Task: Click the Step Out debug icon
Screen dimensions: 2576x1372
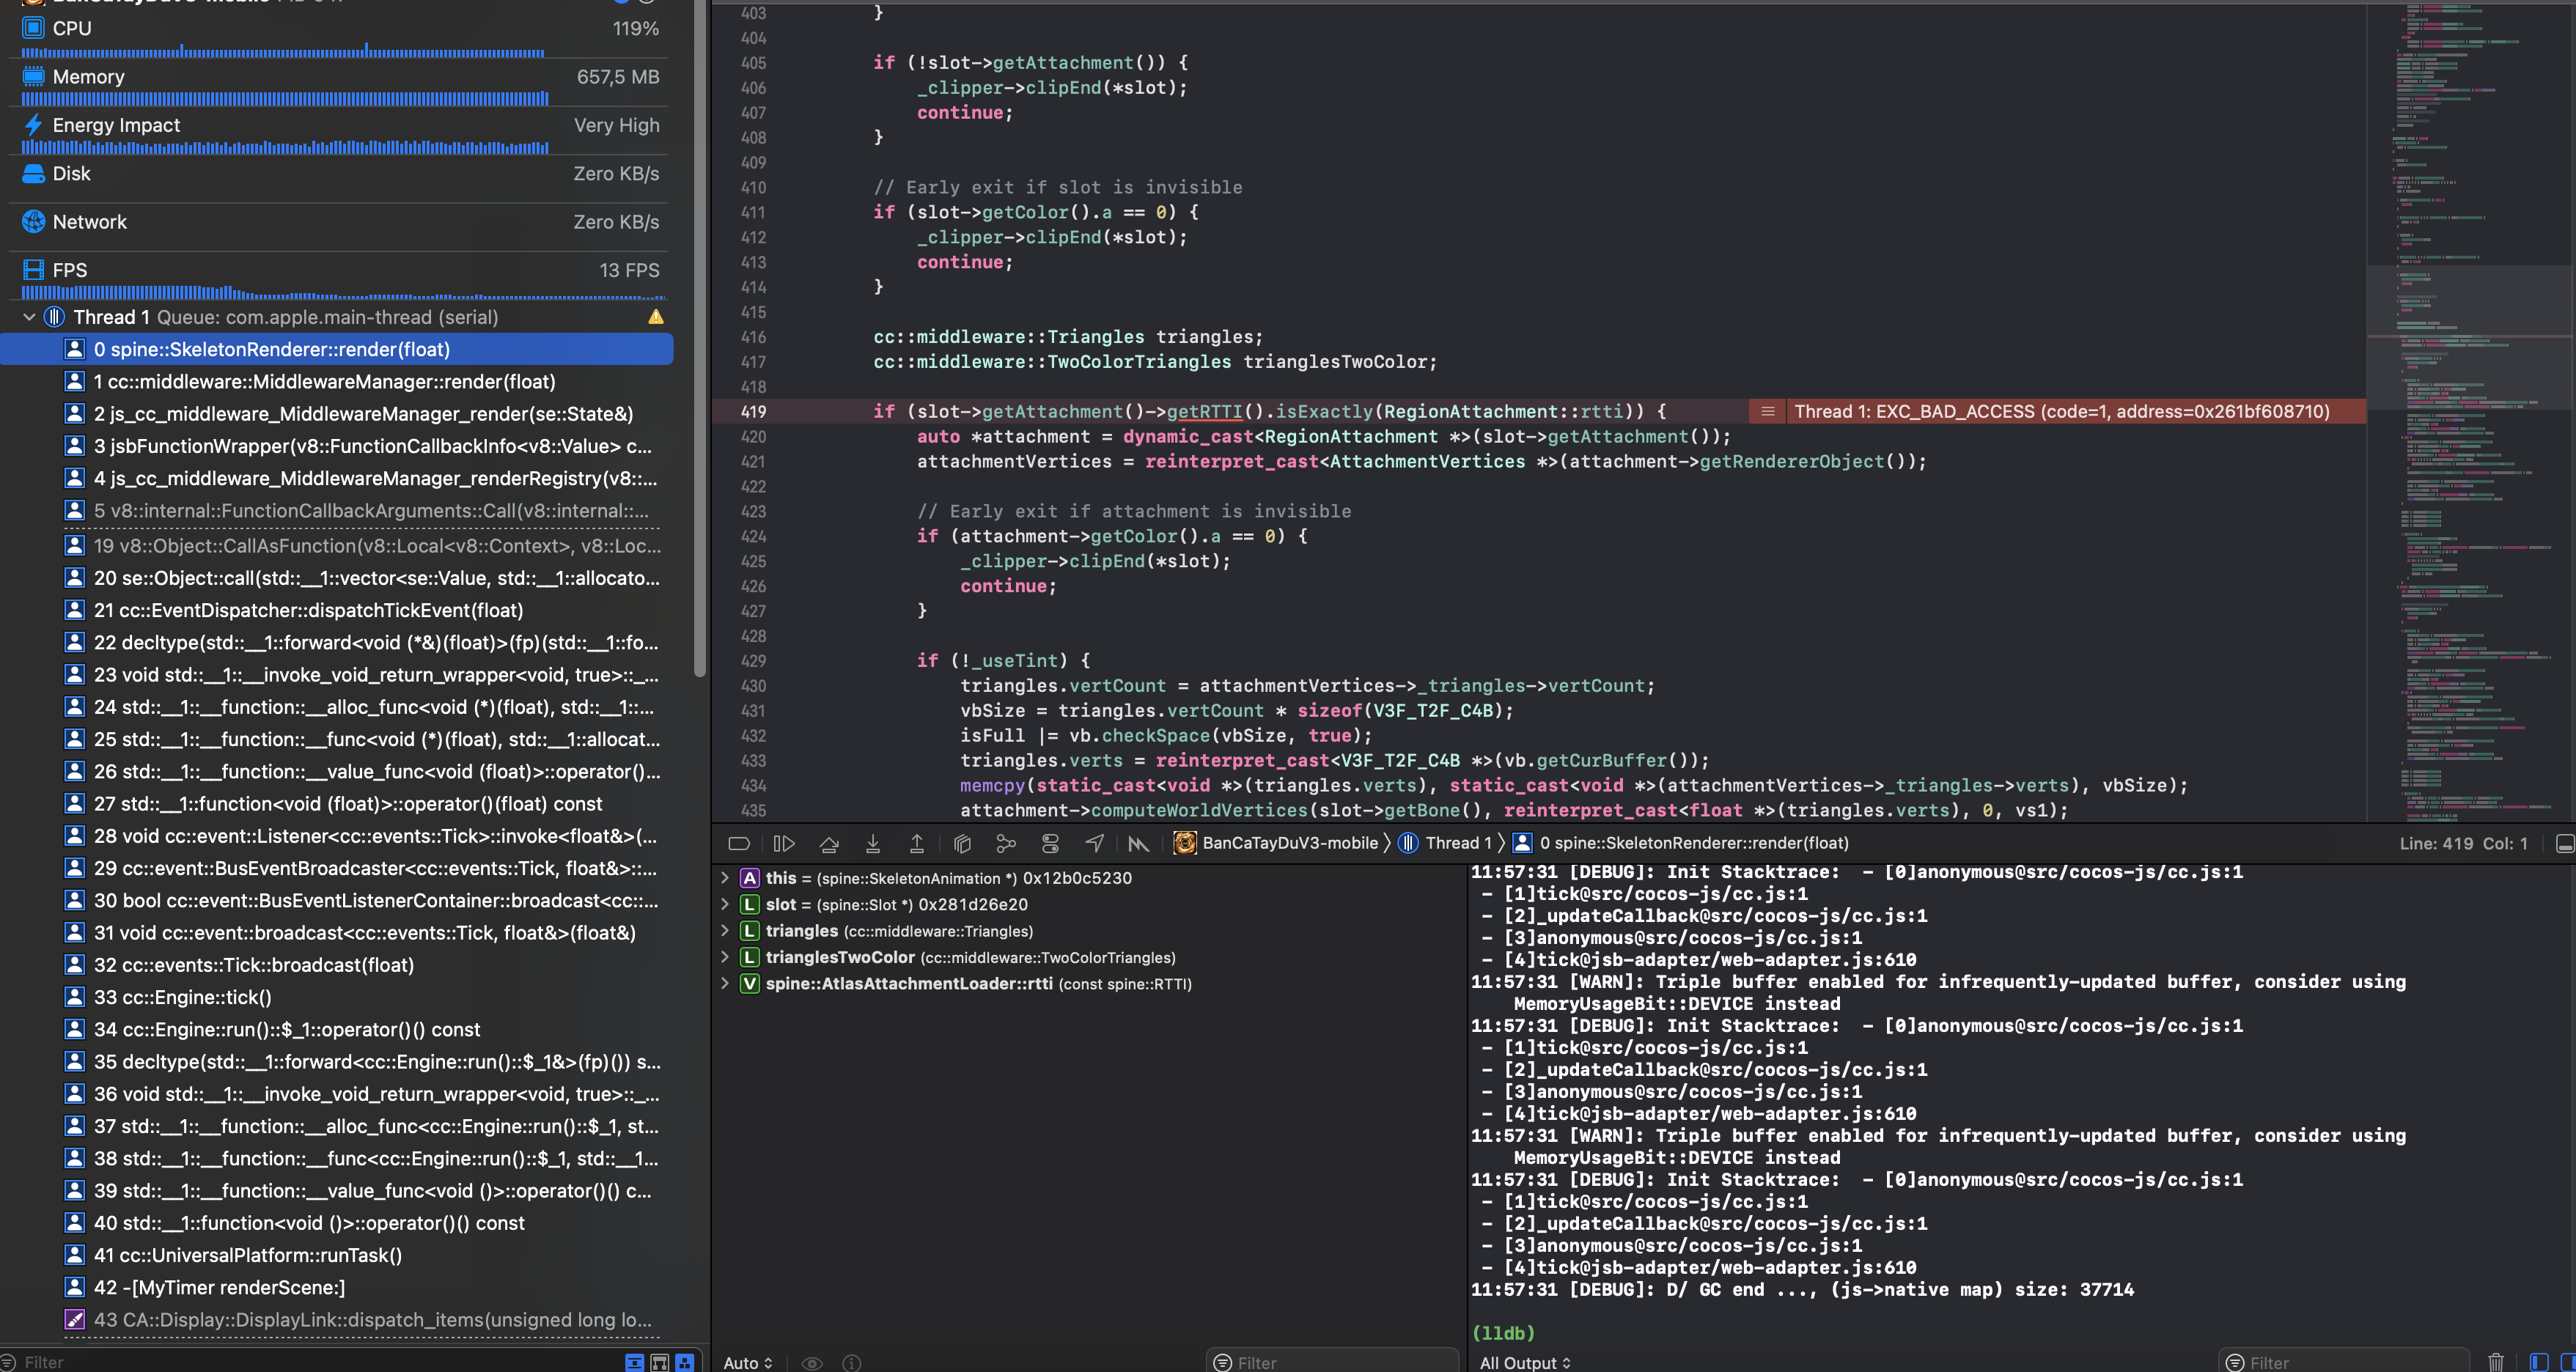Action: tap(917, 843)
